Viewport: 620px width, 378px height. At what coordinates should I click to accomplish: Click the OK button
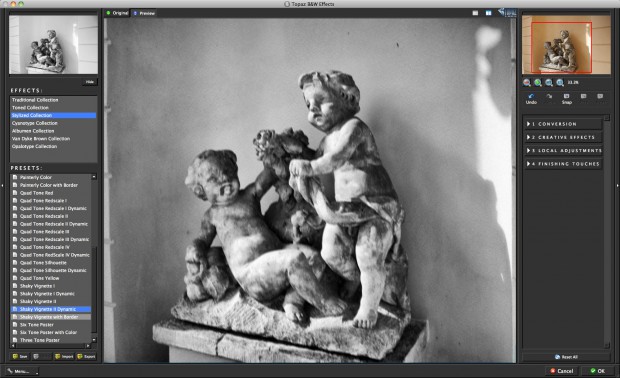tap(598, 371)
